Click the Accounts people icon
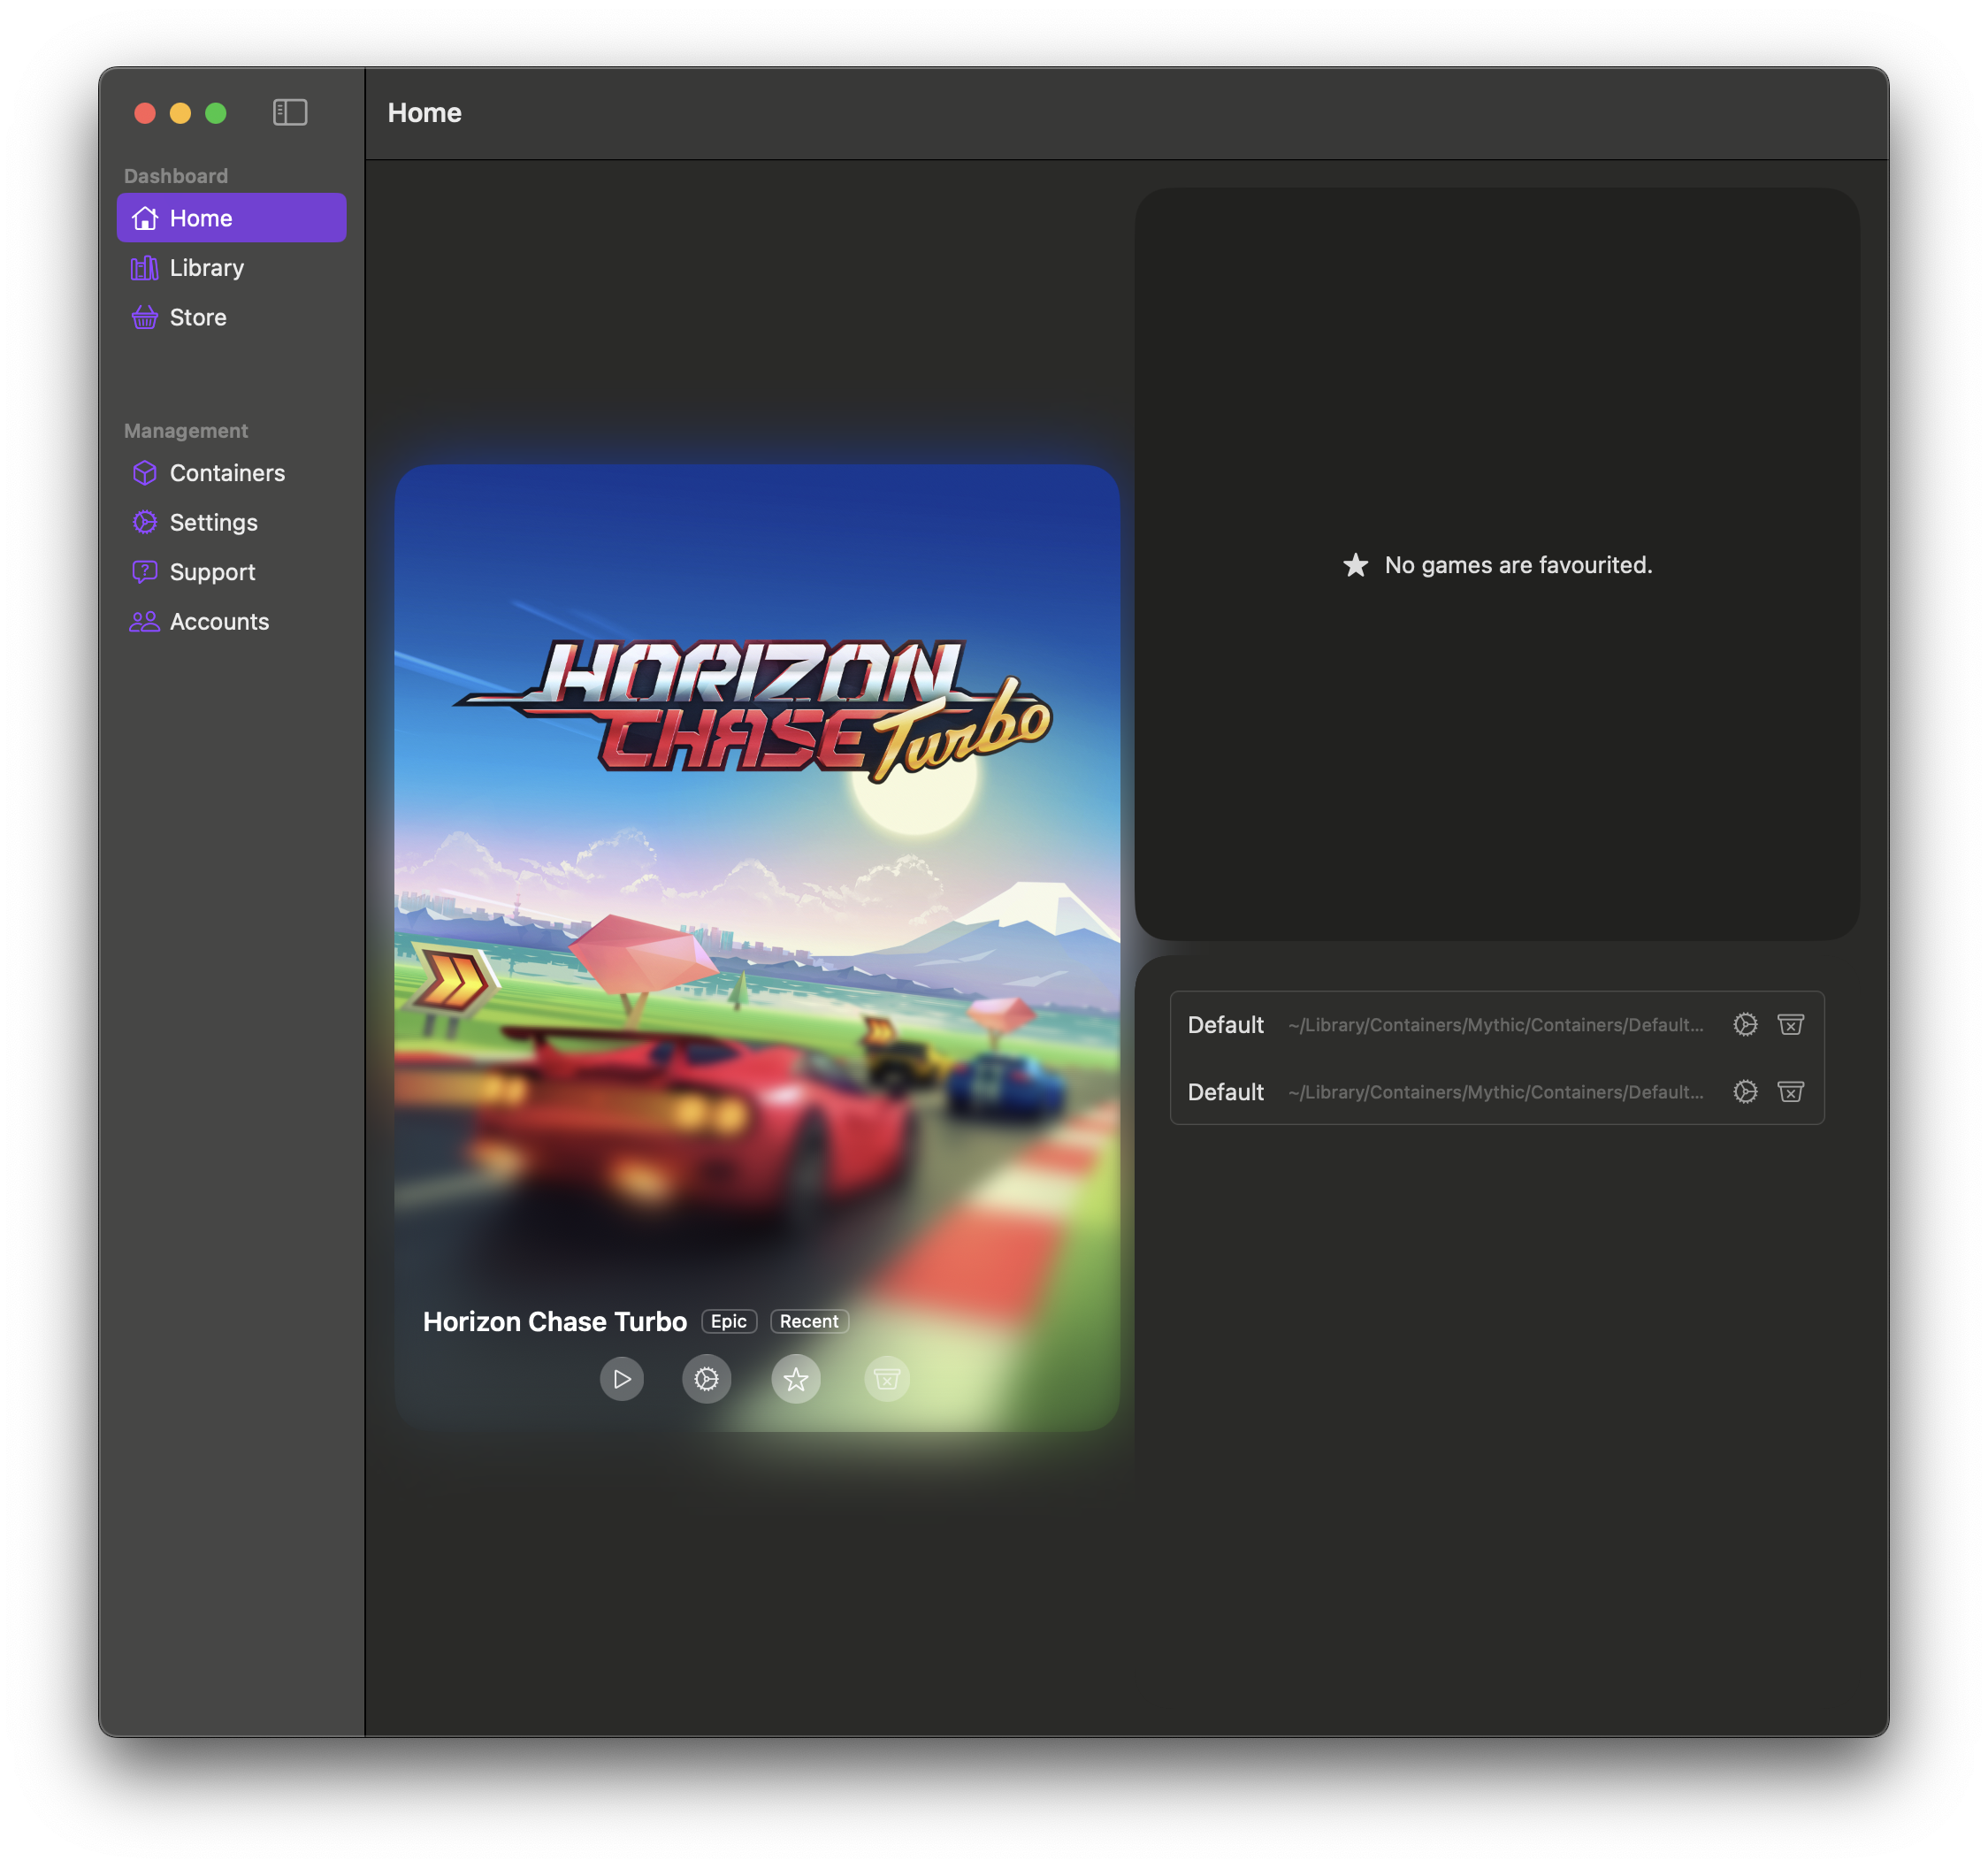 point(145,621)
